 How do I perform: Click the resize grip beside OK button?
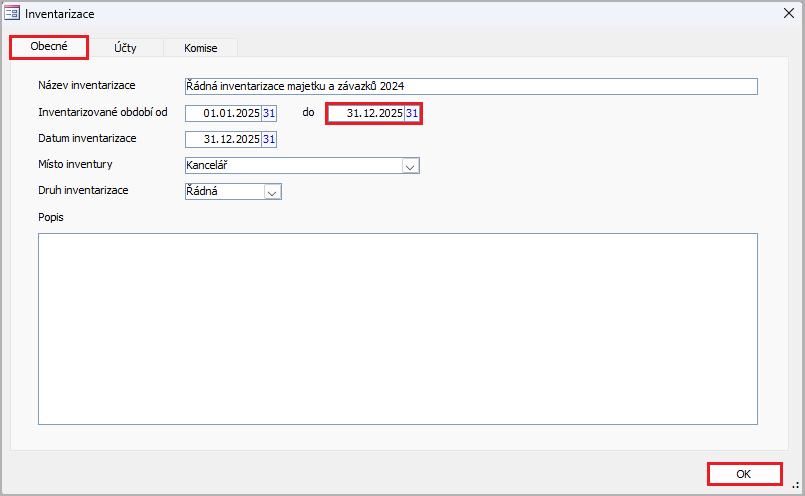coord(796,485)
